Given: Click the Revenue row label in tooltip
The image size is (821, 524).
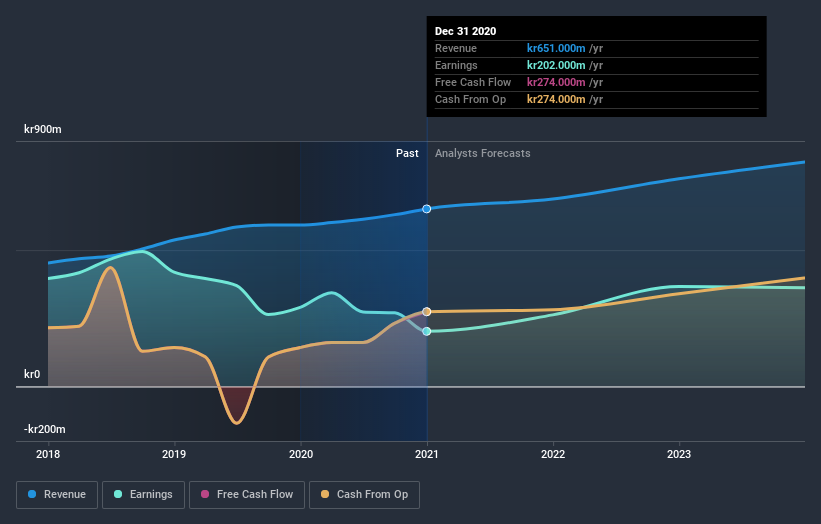Looking at the screenshot, I should click(456, 48).
